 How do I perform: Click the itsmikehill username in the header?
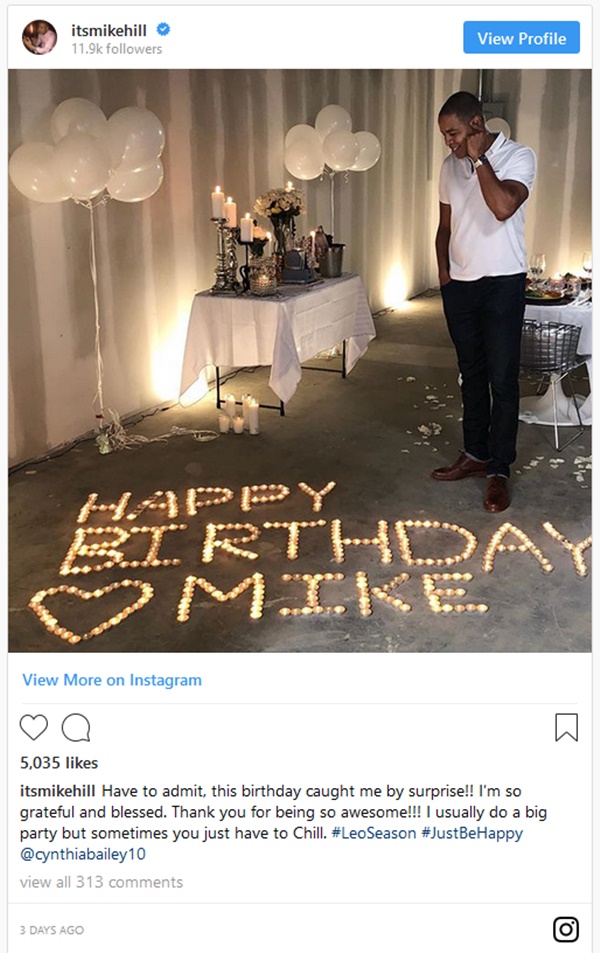click(110, 31)
